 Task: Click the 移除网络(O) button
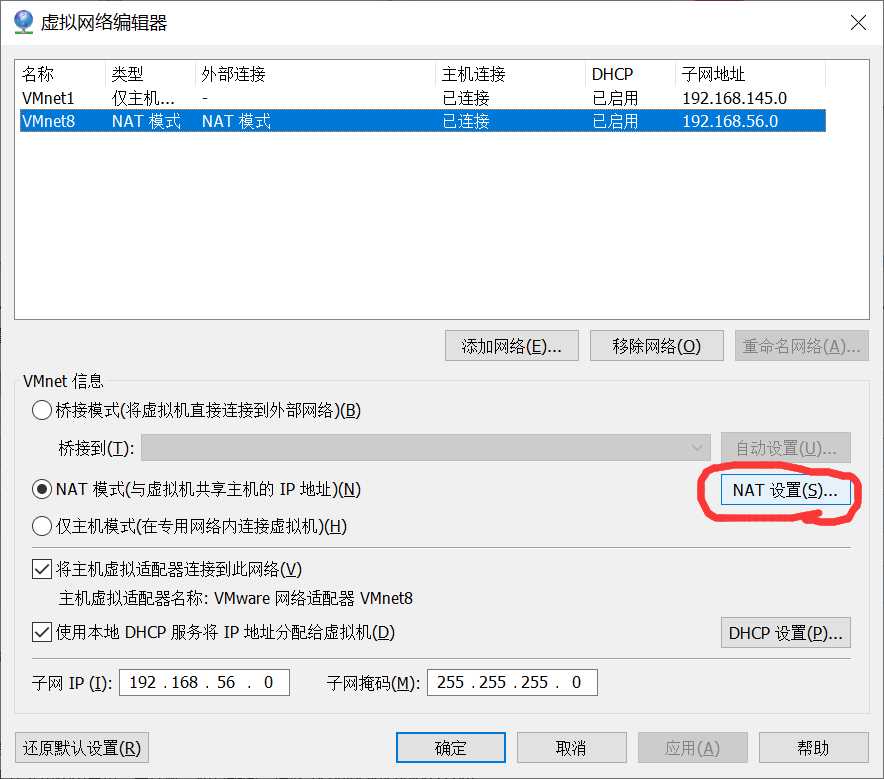point(656,346)
